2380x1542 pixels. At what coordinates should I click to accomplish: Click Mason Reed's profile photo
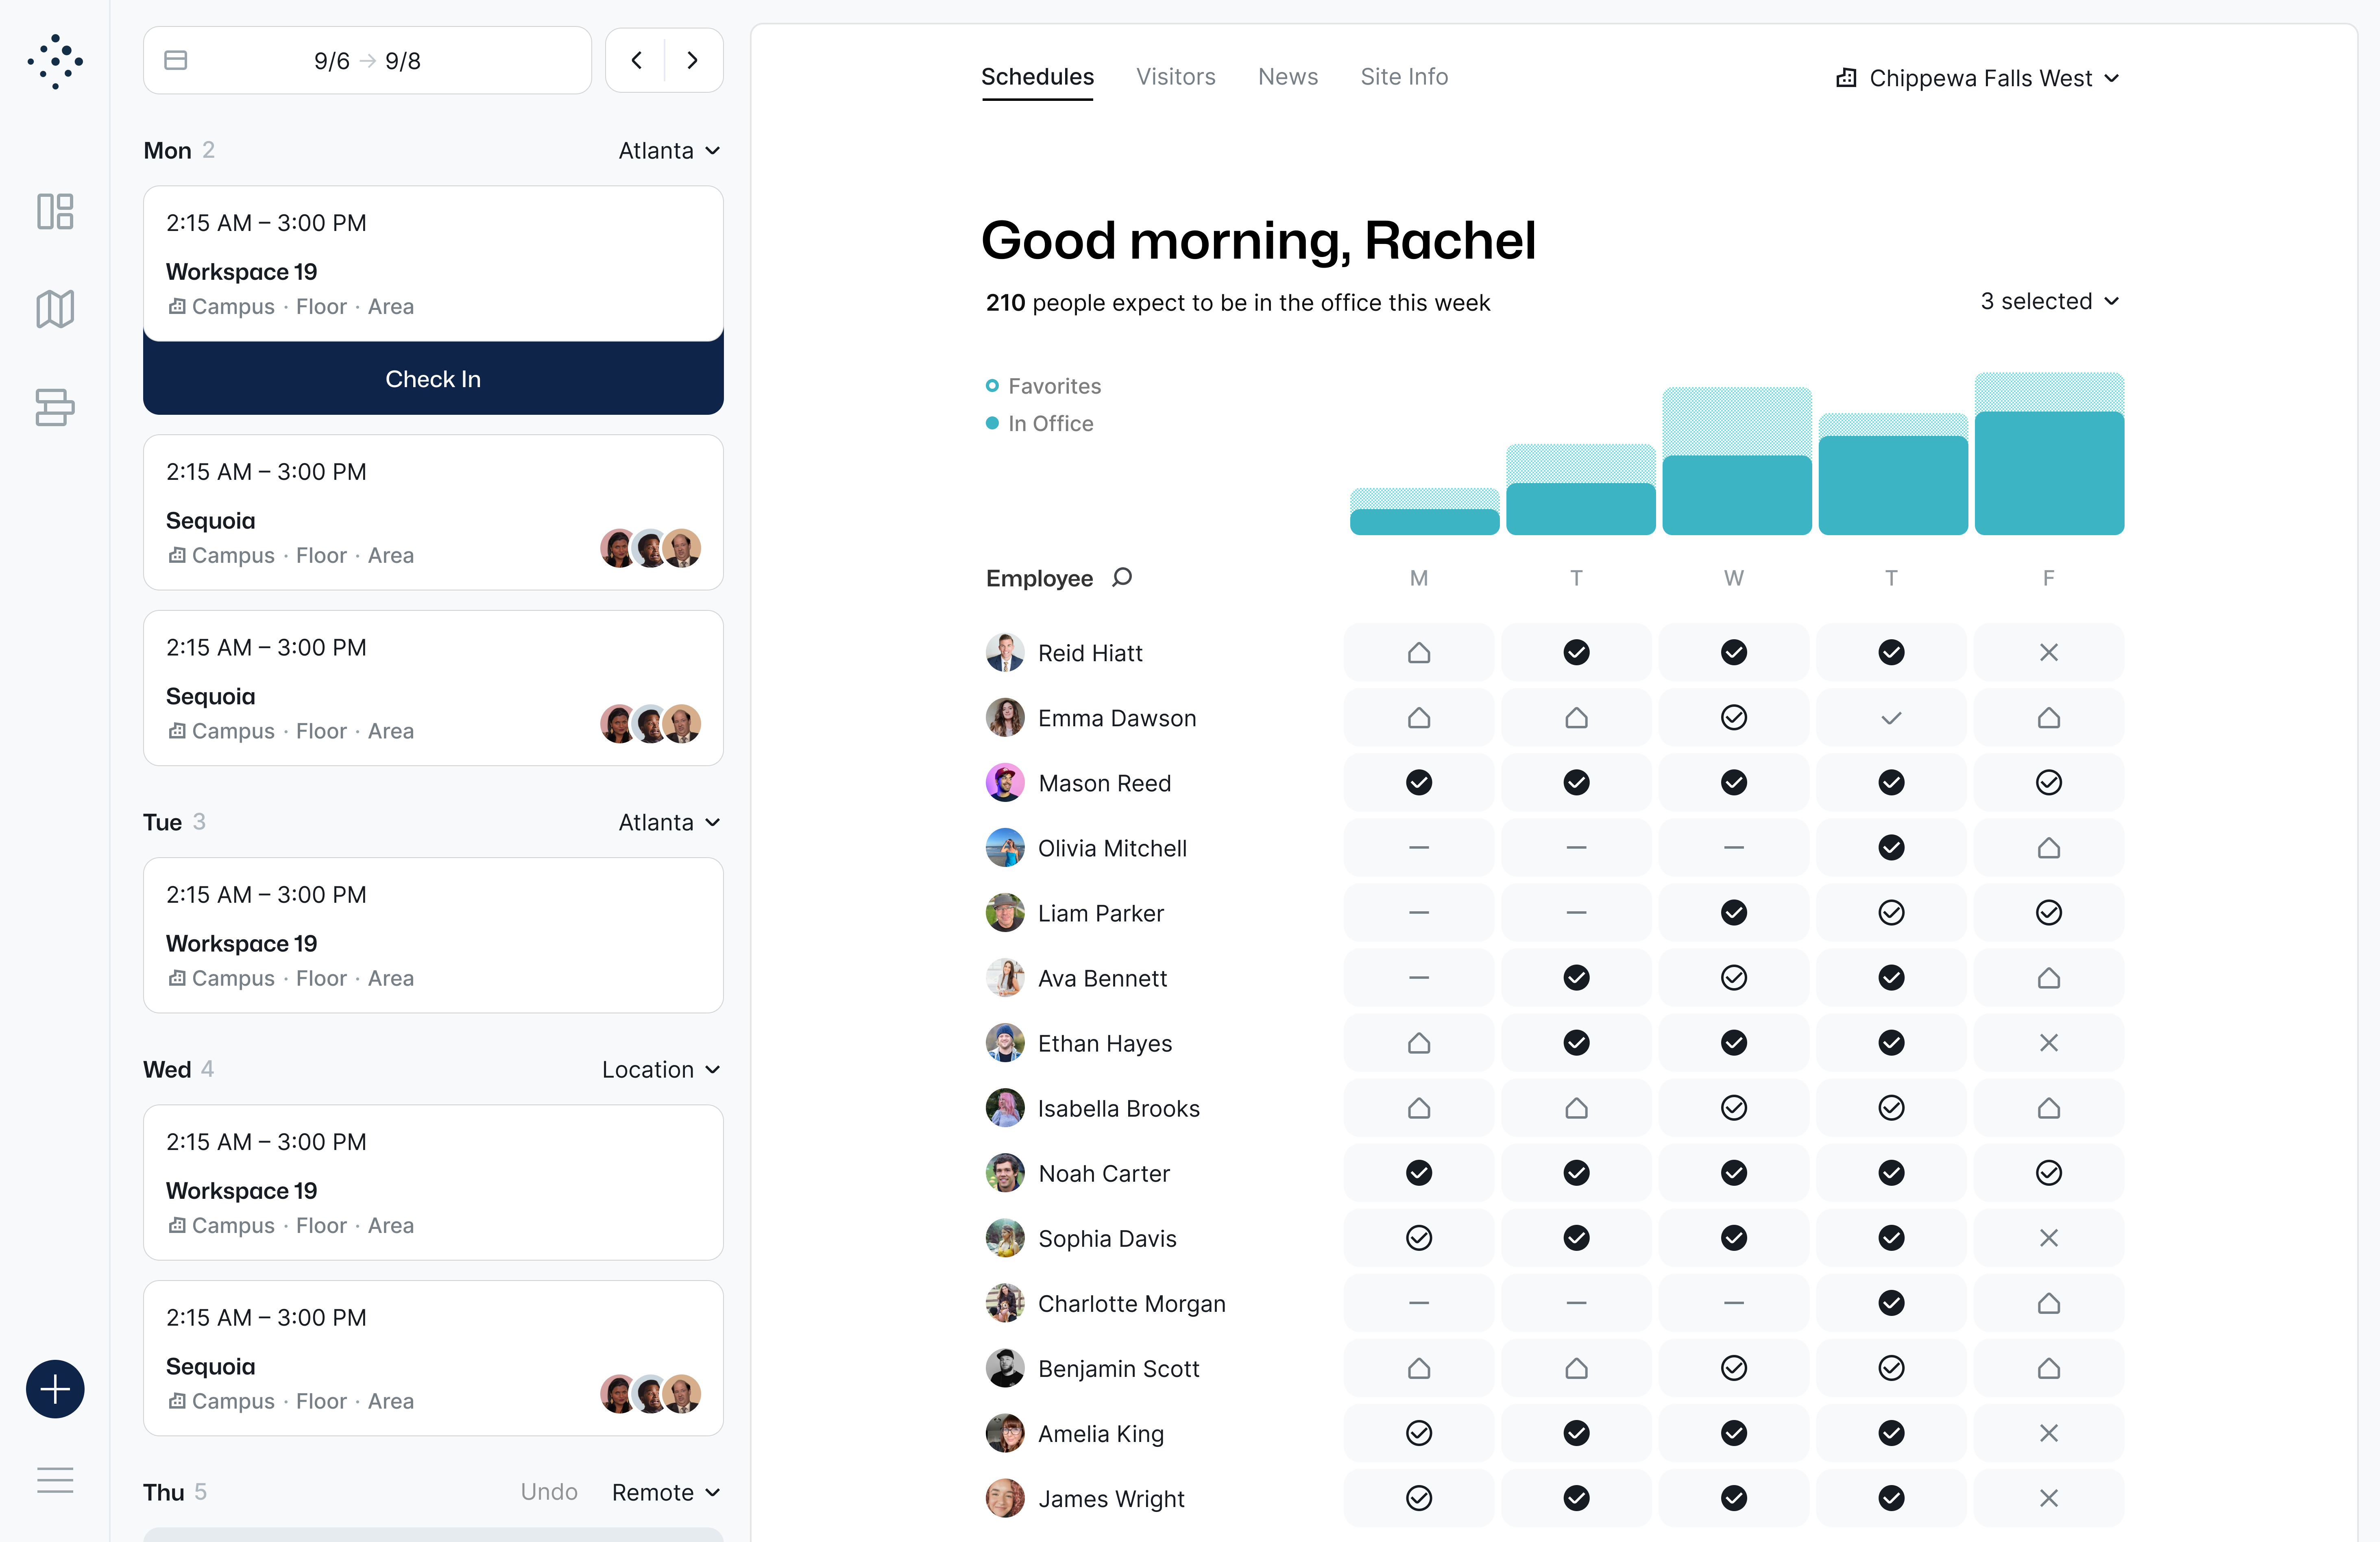coord(1005,783)
